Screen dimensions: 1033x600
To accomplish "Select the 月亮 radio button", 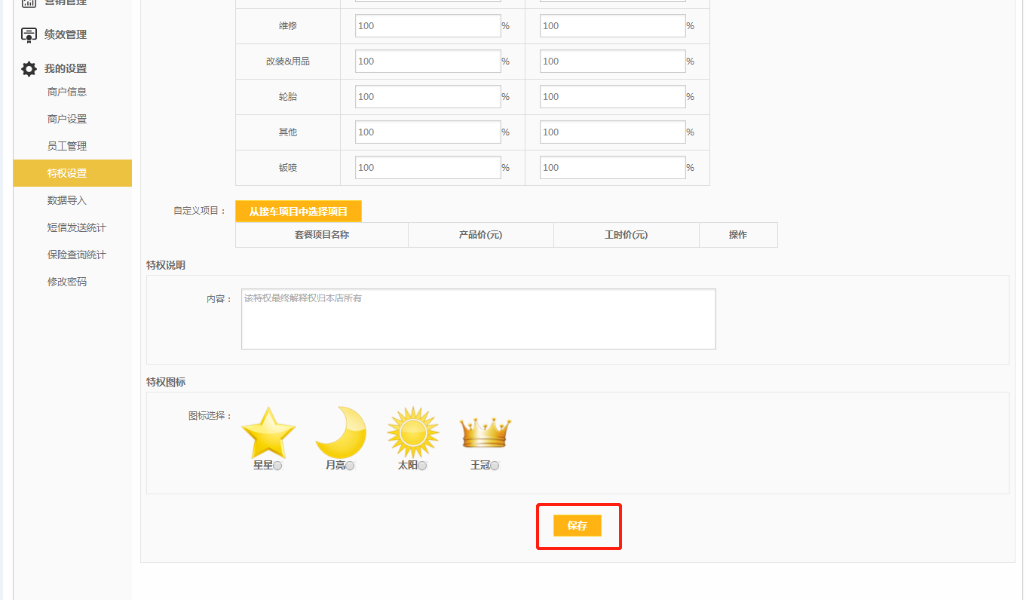I will (x=350, y=466).
